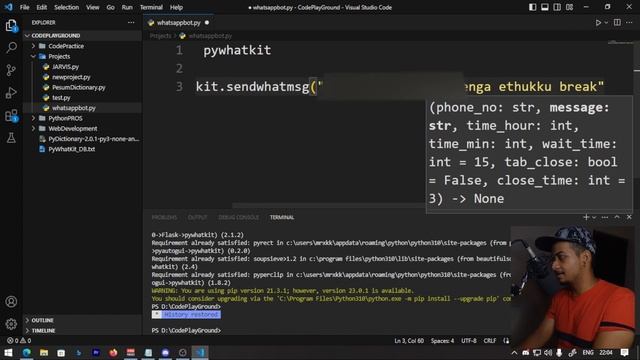Open editor More Actions ellipsis

(x=629, y=23)
